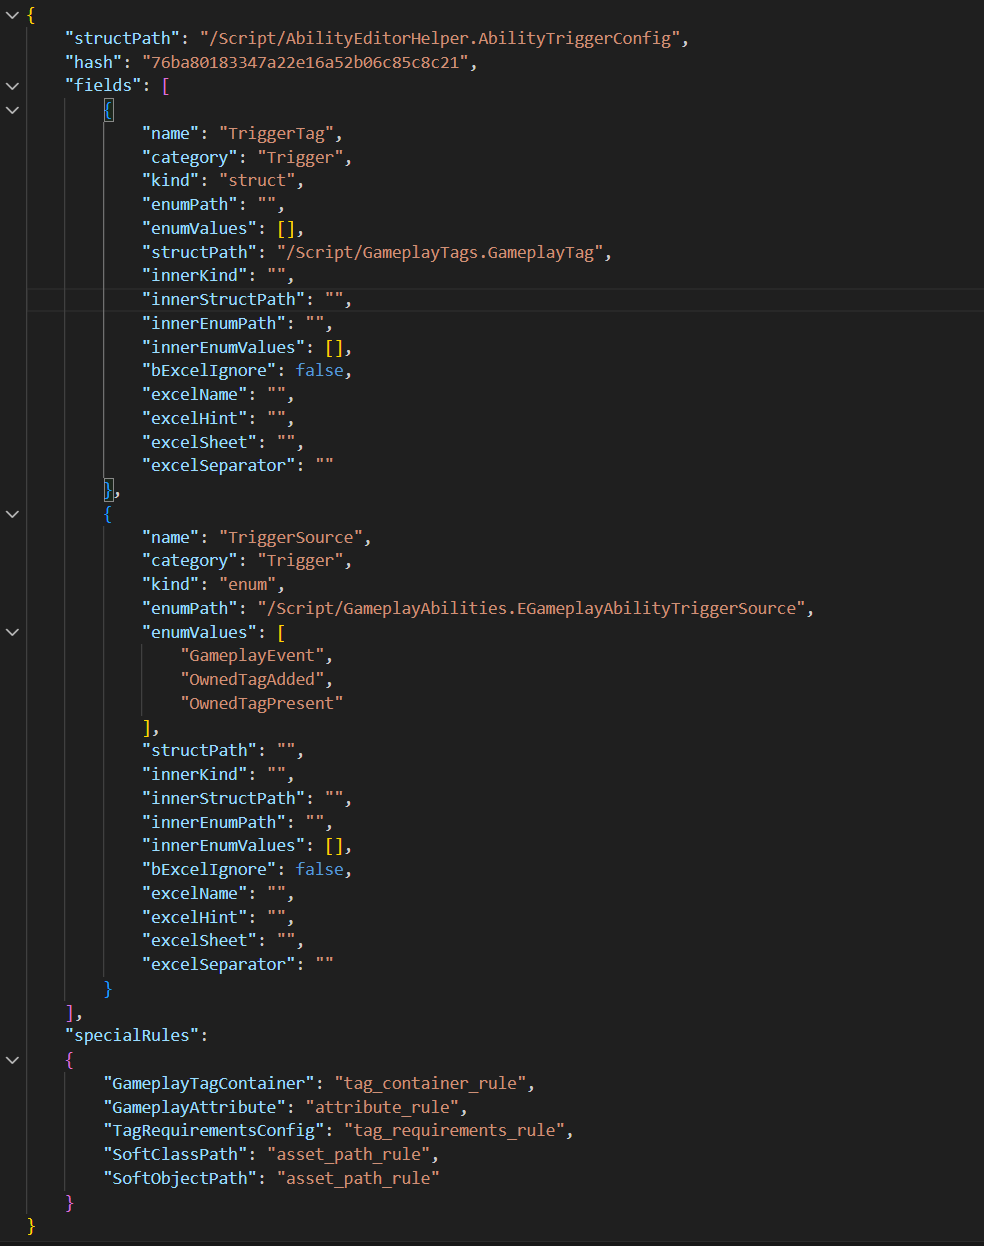Screen dimensions: 984x1246
Task: Click the "OwnedTagPresent" enum value
Action: click(262, 703)
